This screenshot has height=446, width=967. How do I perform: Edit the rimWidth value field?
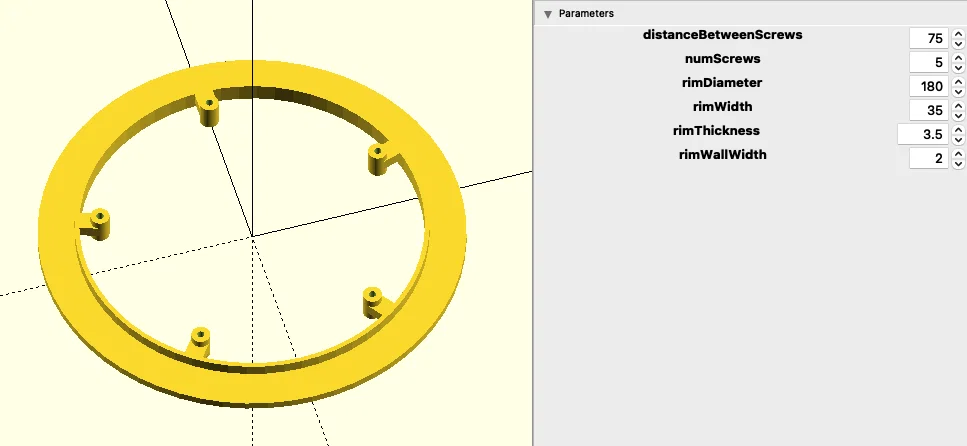929,110
